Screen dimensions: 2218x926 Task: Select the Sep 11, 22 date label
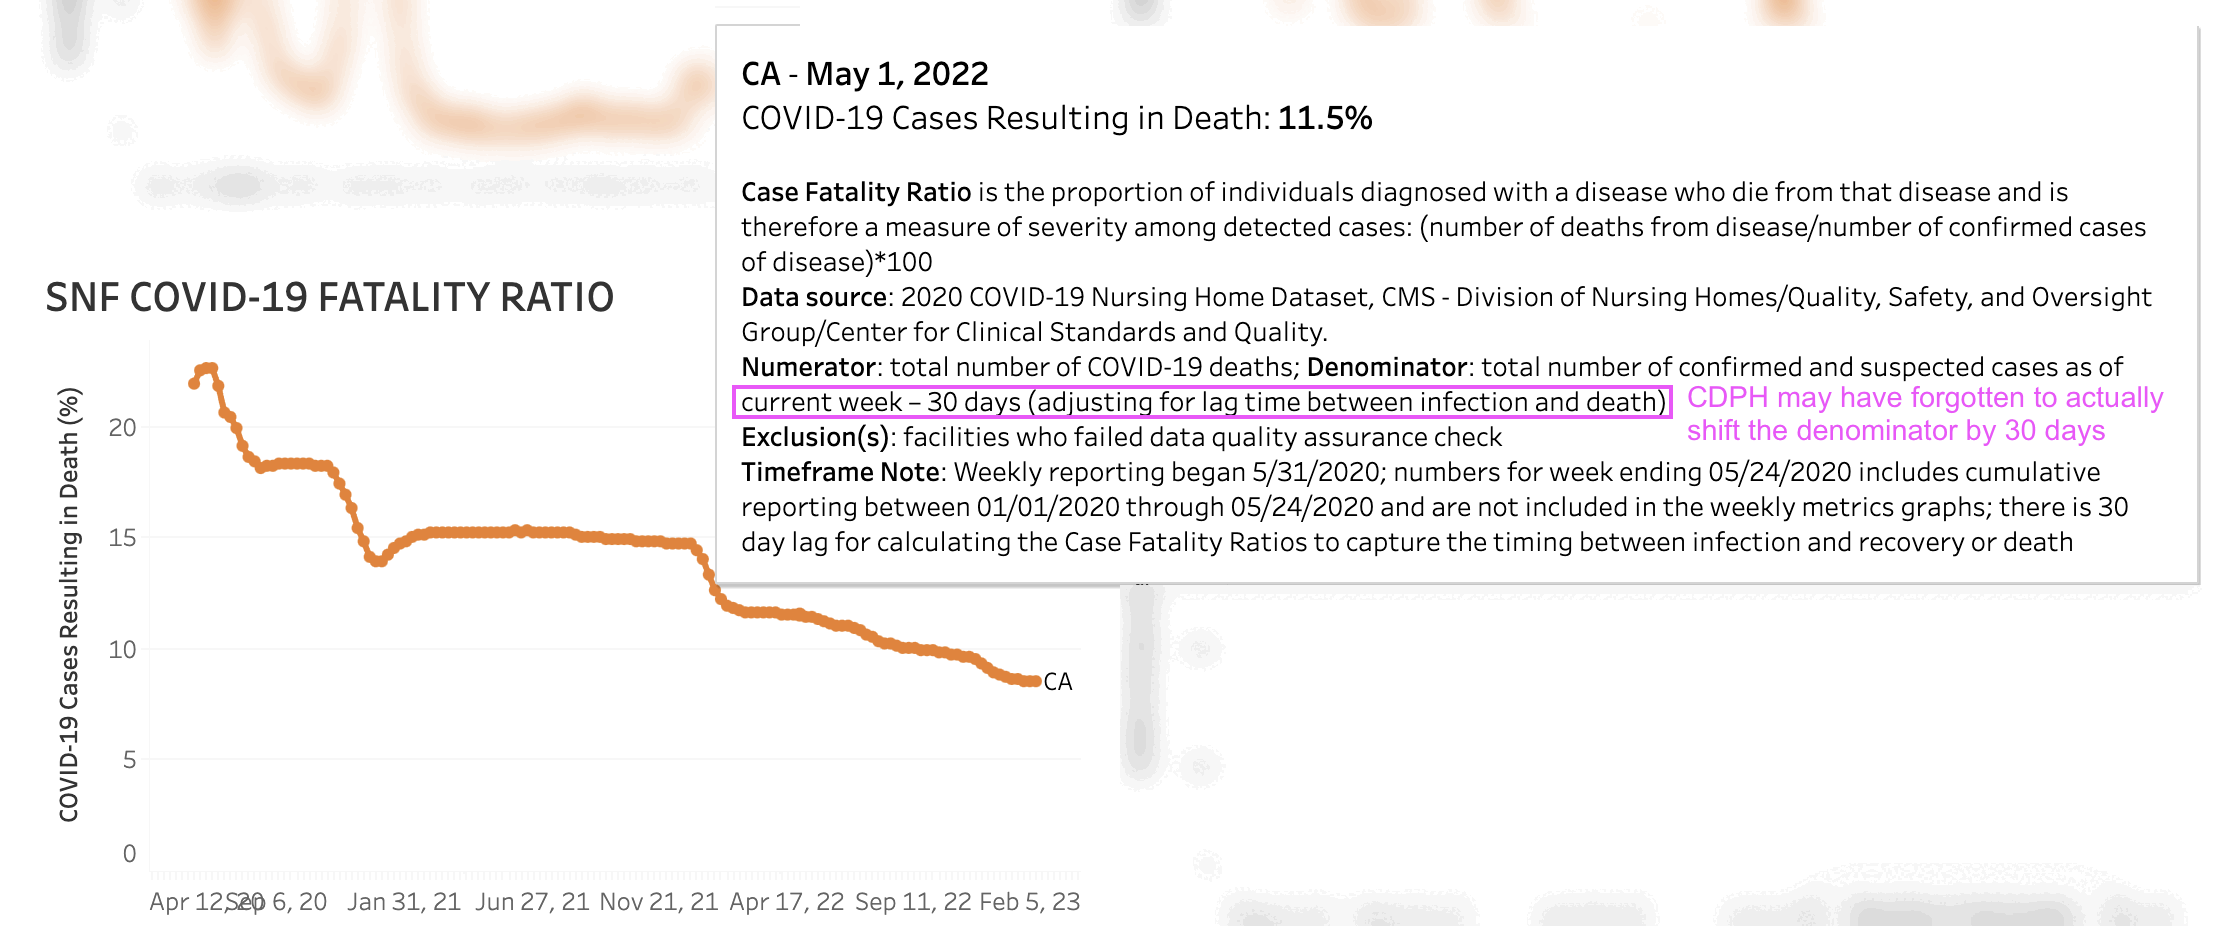(913, 902)
